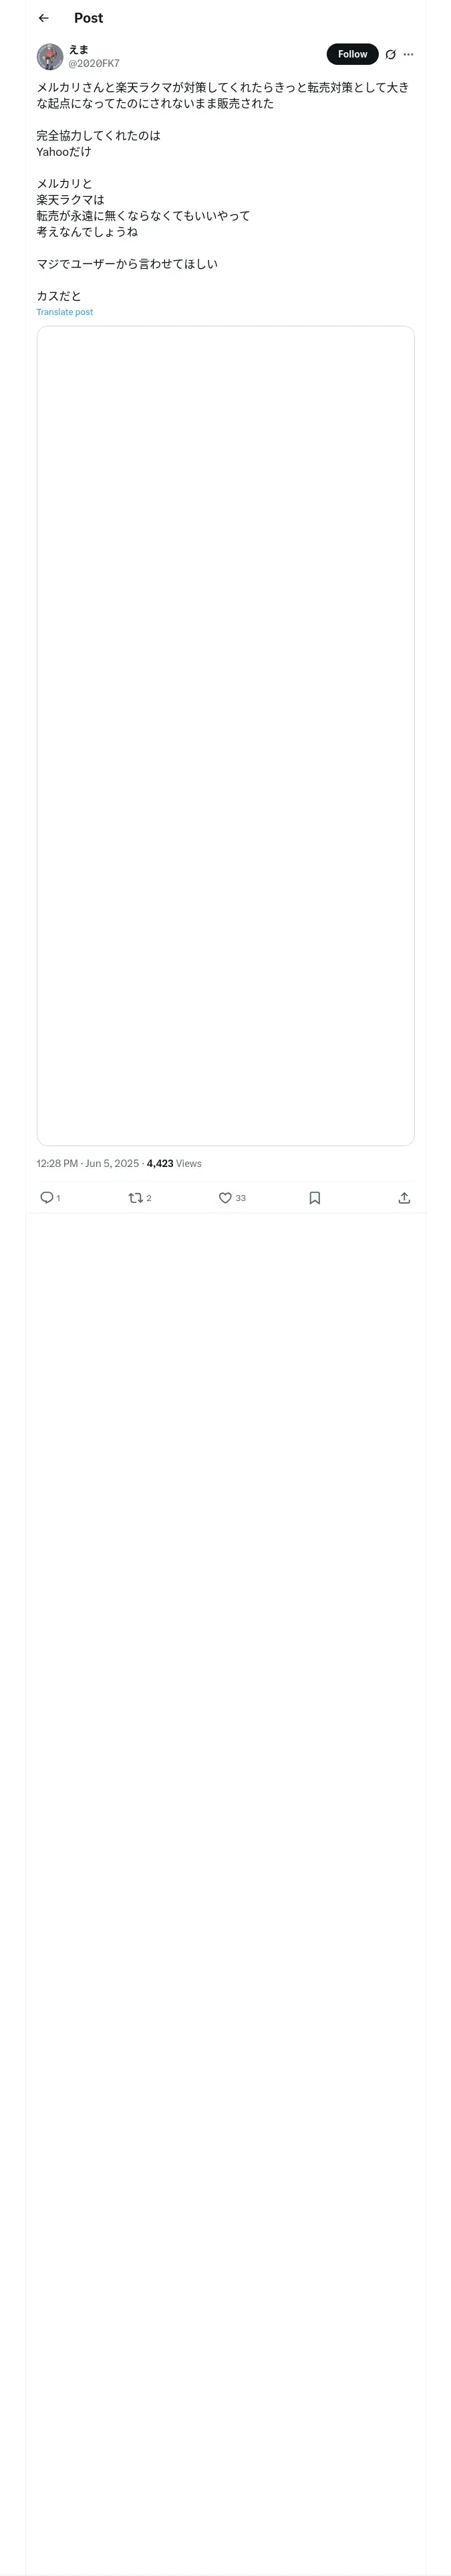
Task: Reply to the post via the speech bubble icon
Action: (46, 1197)
